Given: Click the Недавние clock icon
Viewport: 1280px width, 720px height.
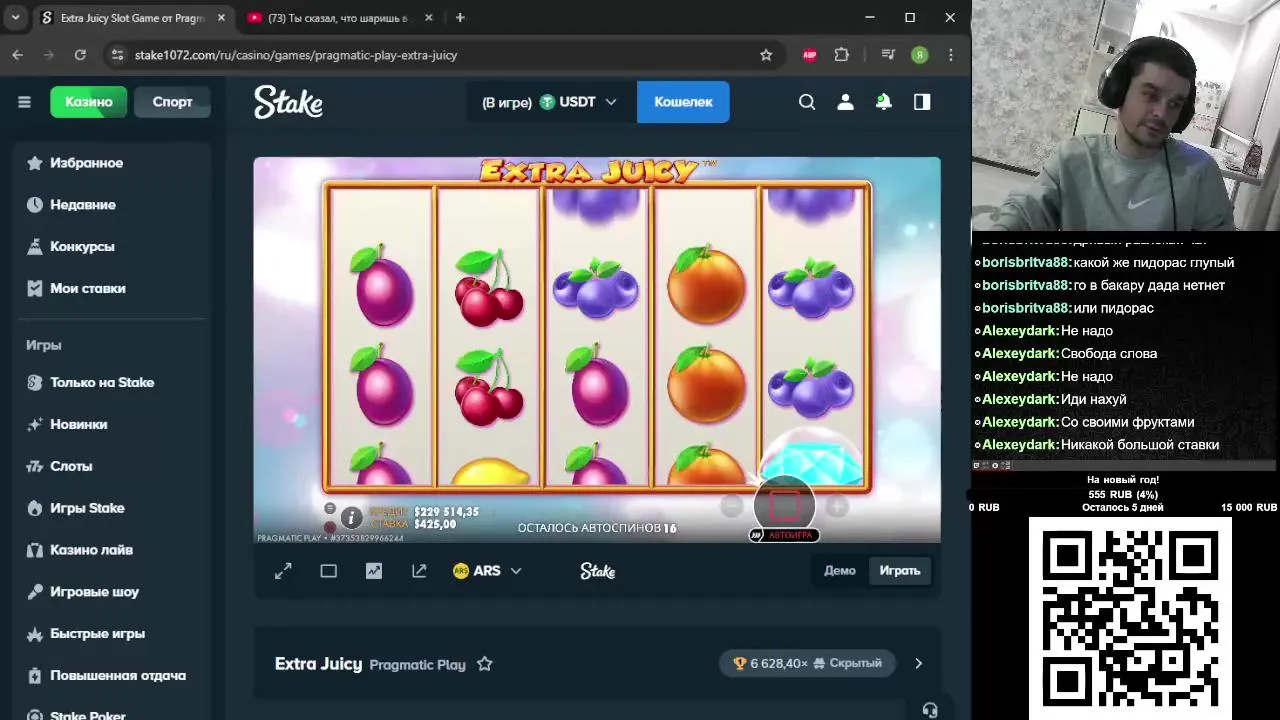Looking at the screenshot, I should pyautogui.click(x=35, y=205).
